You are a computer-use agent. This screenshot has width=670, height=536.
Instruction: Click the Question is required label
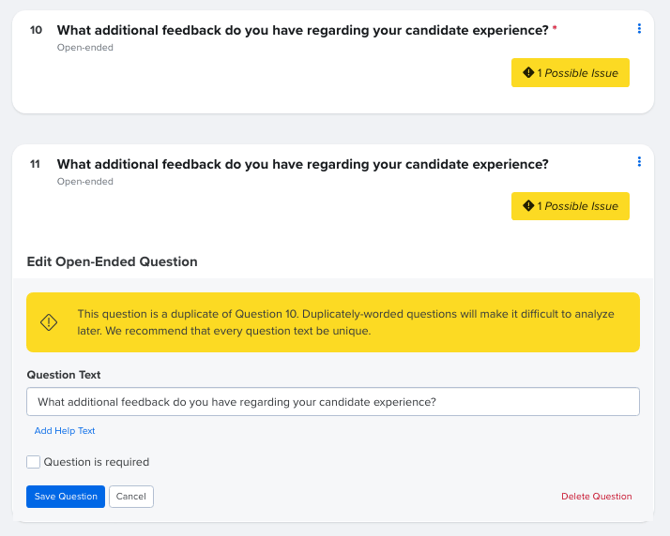click(97, 462)
